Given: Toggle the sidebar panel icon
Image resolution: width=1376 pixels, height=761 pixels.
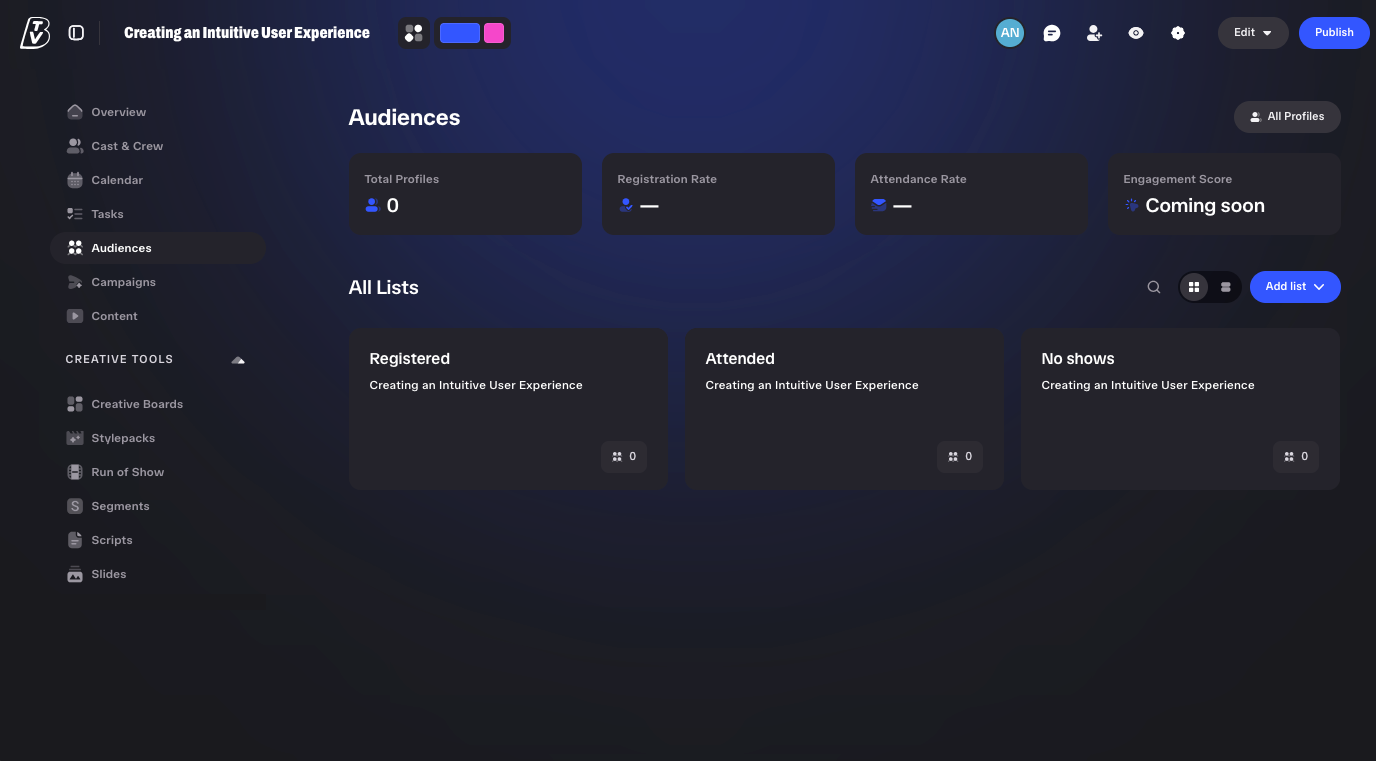Looking at the screenshot, I should [x=76, y=33].
